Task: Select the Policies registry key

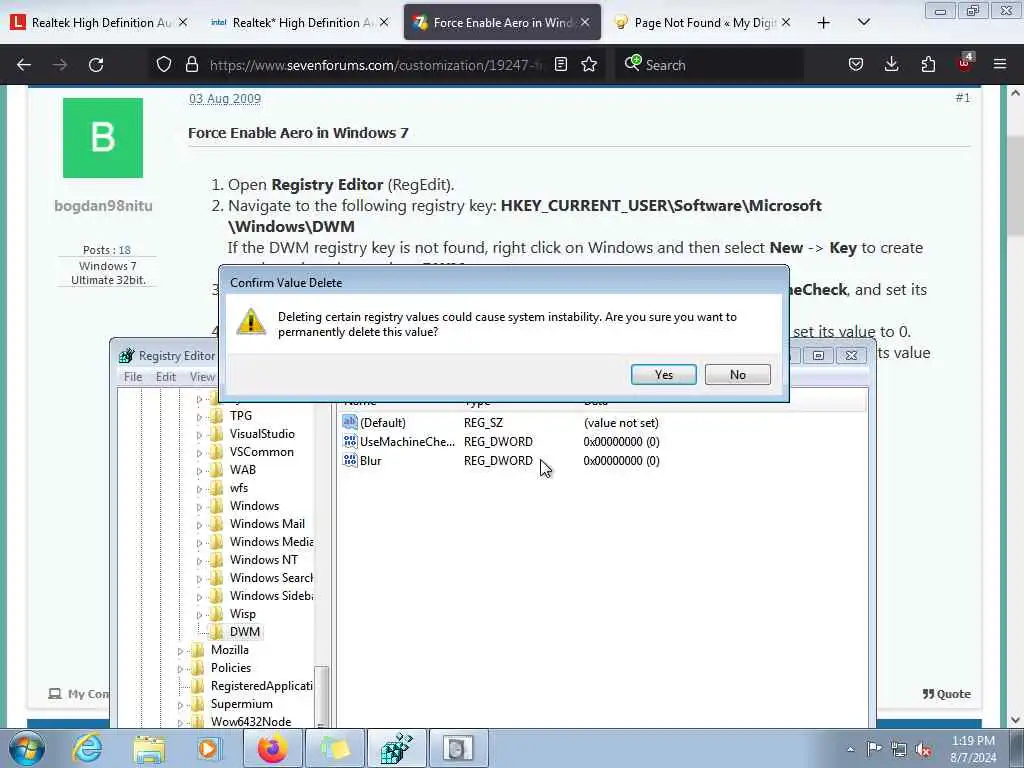Action: pos(231,667)
